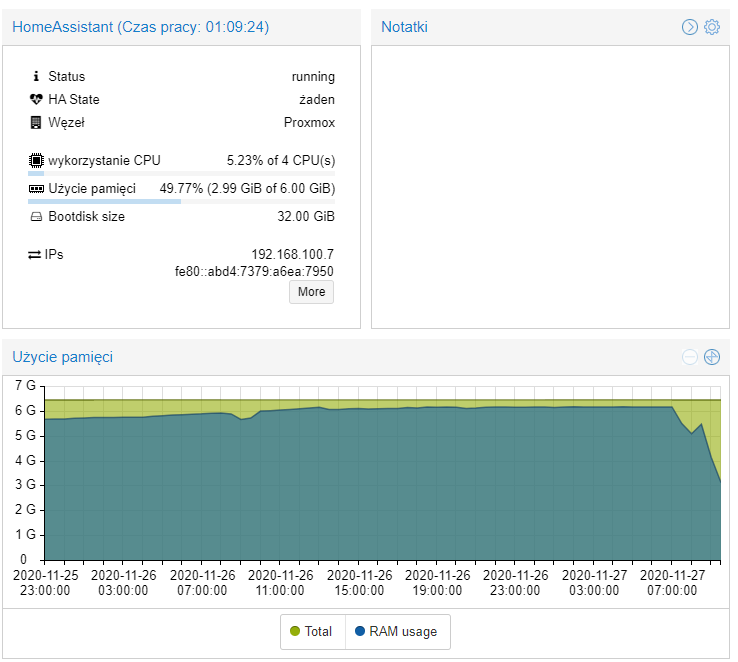The width and height of the screenshot is (738, 662).
Task: Click the 5.23% of 4 CPU(s) value
Action: point(281,160)
